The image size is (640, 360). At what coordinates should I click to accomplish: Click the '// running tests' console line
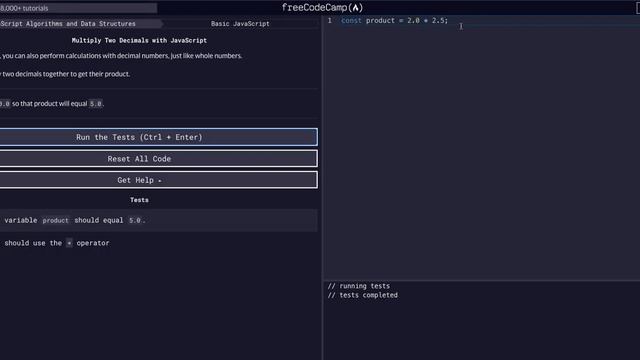(x=359, y=286)
